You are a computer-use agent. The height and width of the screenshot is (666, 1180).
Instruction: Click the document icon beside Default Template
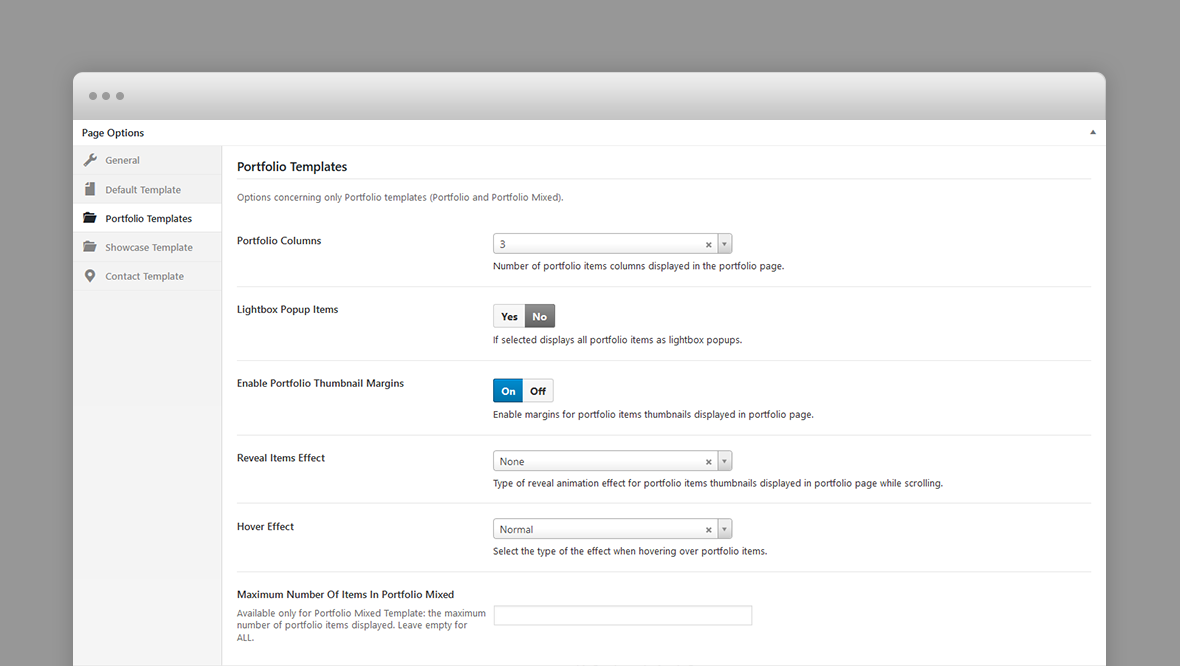click(90, 189)
